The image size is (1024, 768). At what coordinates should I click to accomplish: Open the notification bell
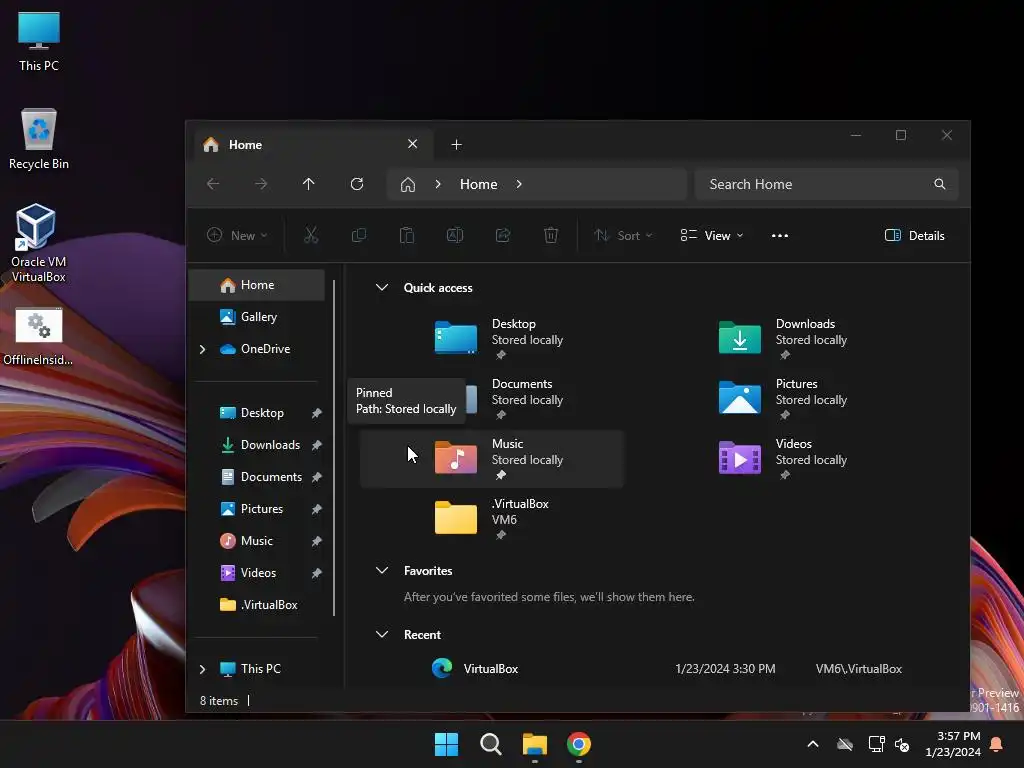click(x=997, y=744)
